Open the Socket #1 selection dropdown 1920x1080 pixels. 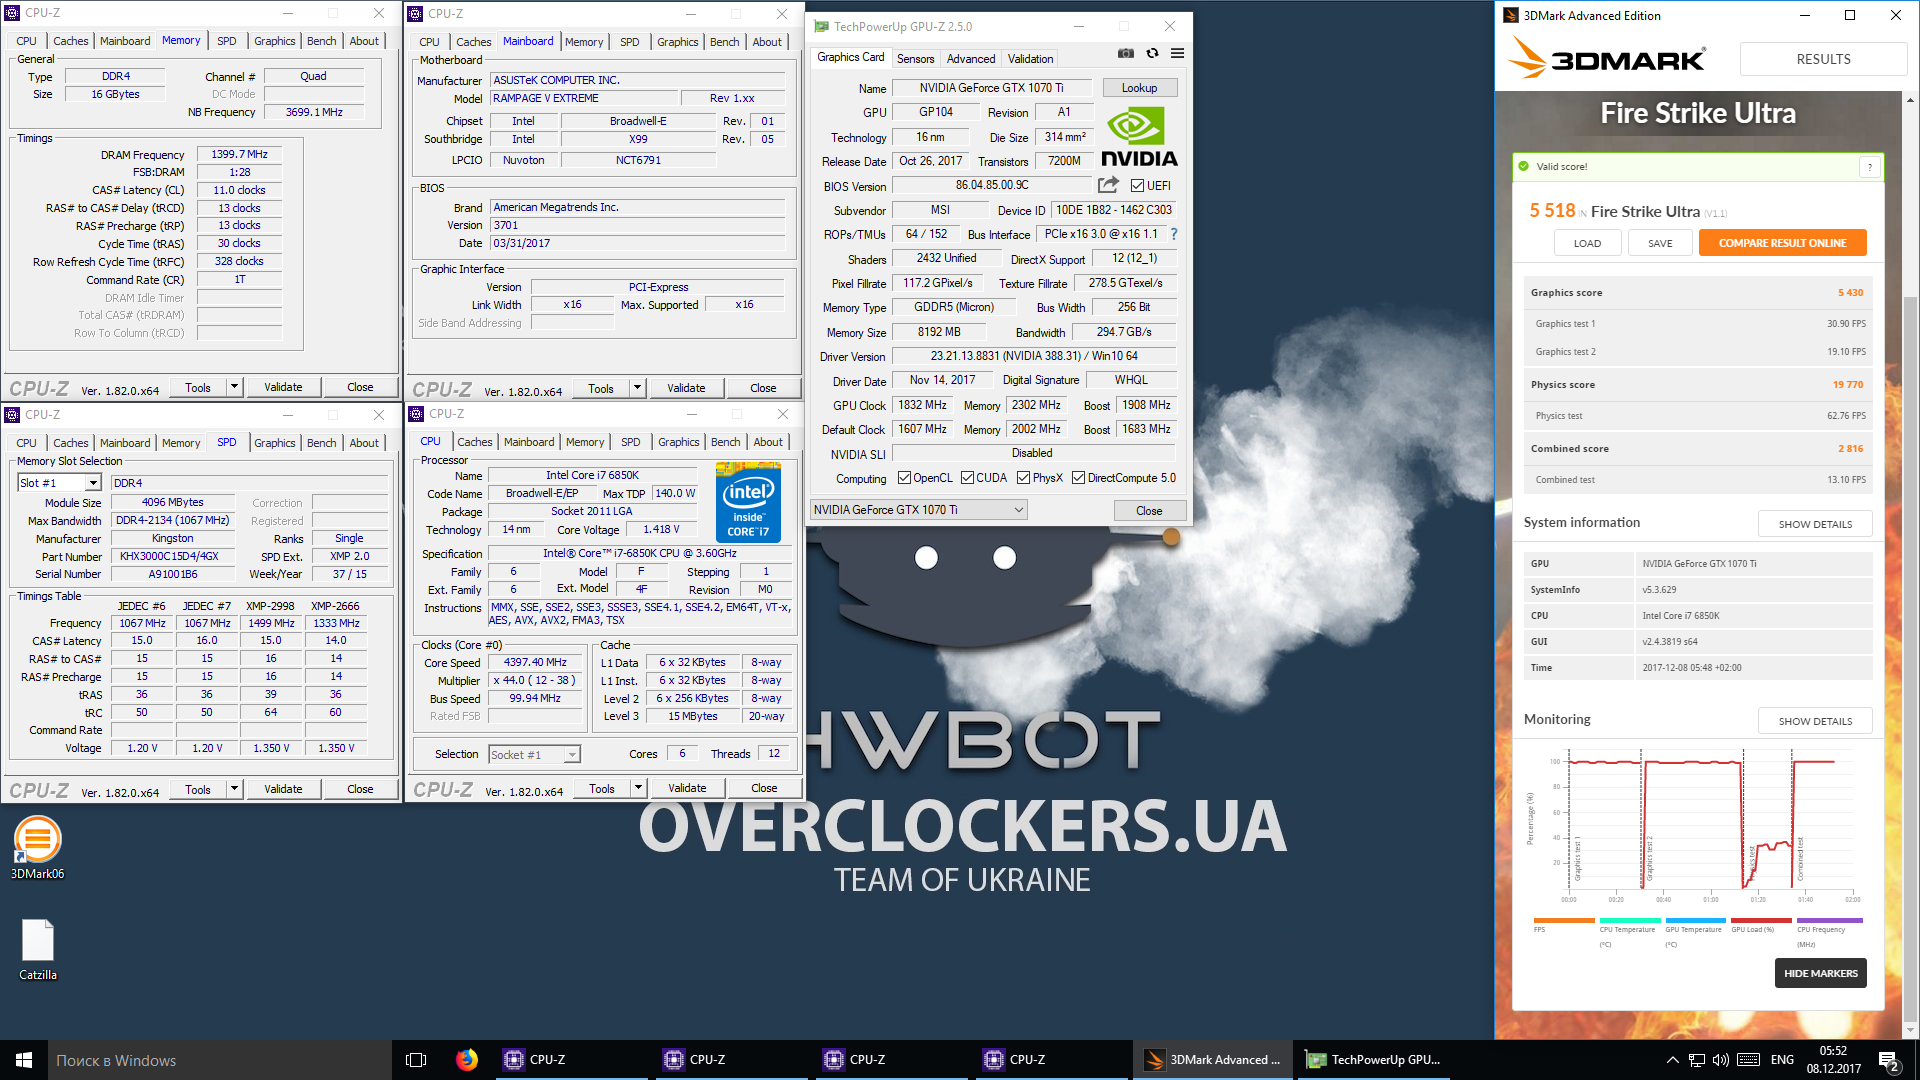[534, 755]
